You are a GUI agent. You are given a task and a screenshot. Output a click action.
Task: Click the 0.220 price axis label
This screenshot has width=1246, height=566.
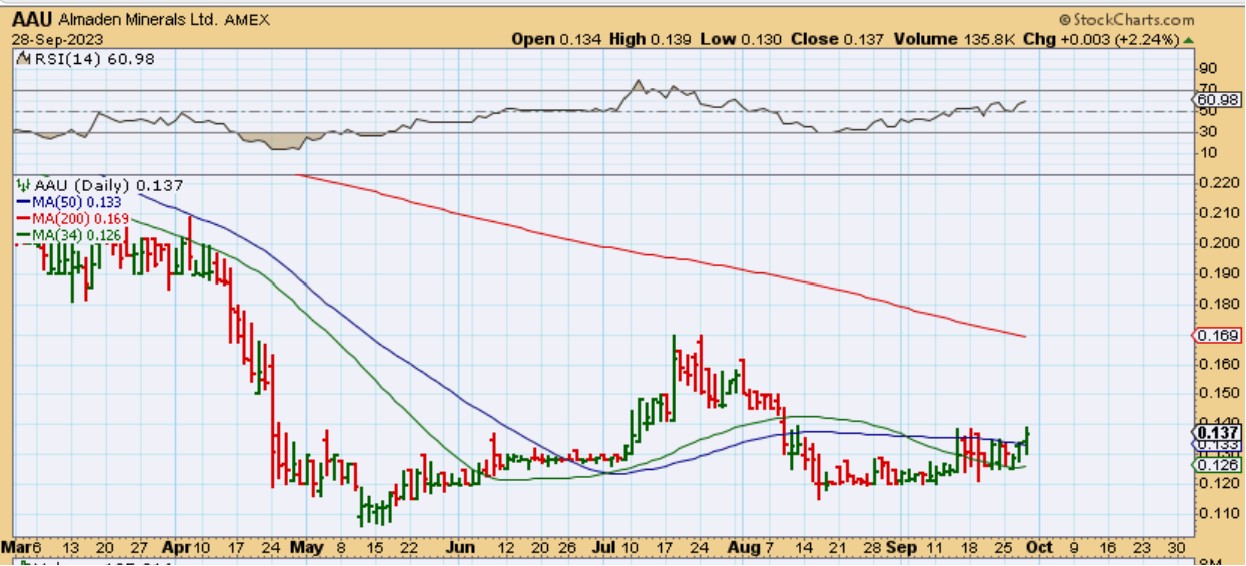pyautogui.click(x=1217, y=183)
